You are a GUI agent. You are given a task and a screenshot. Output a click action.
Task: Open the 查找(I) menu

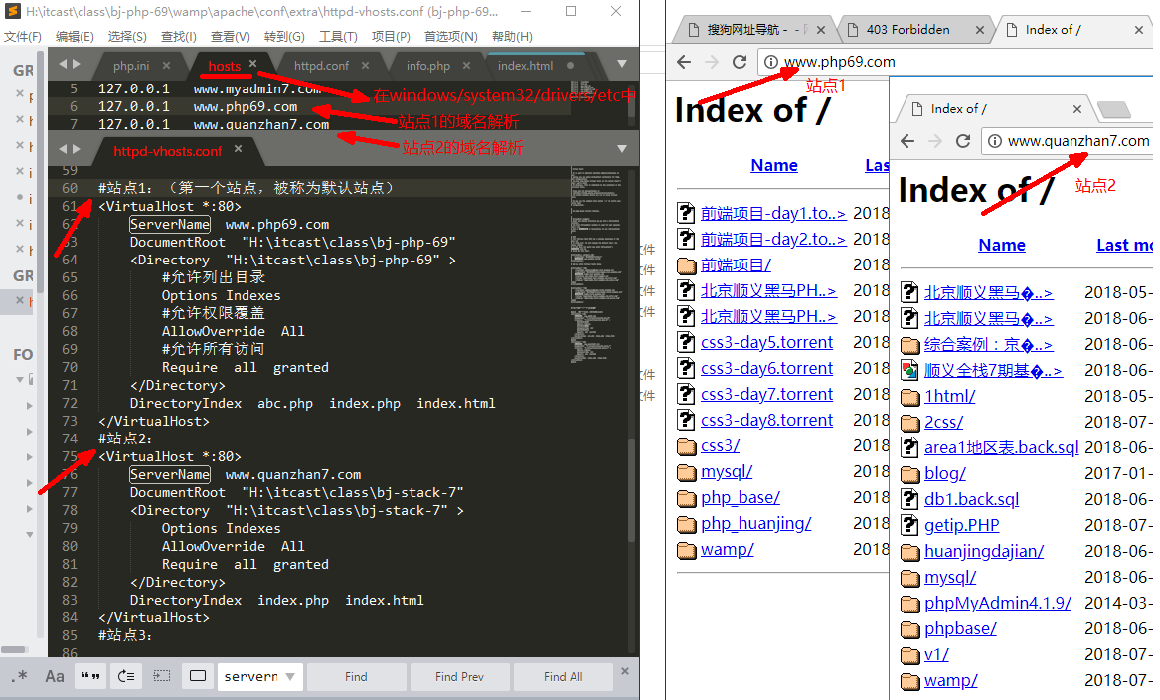point(178,36)
